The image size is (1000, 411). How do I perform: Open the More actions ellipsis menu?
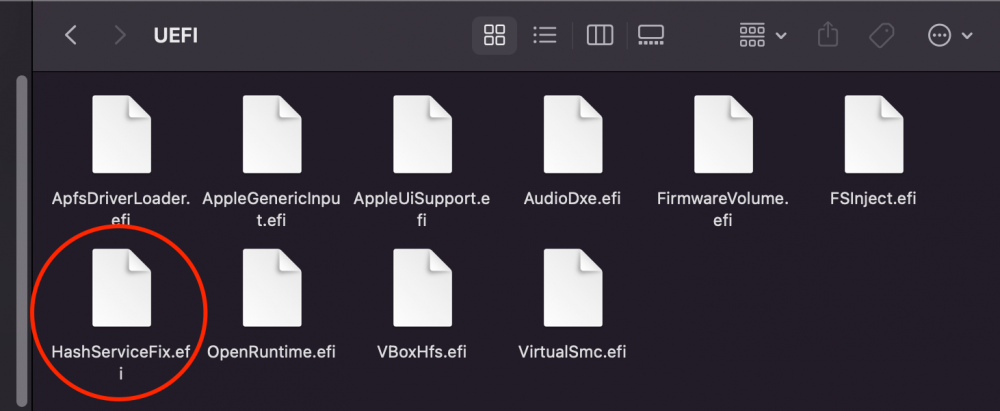click(x=950, y=36)
